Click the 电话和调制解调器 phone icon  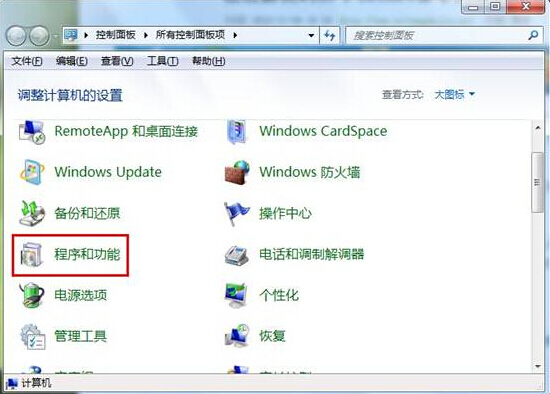tap(237, 255)
